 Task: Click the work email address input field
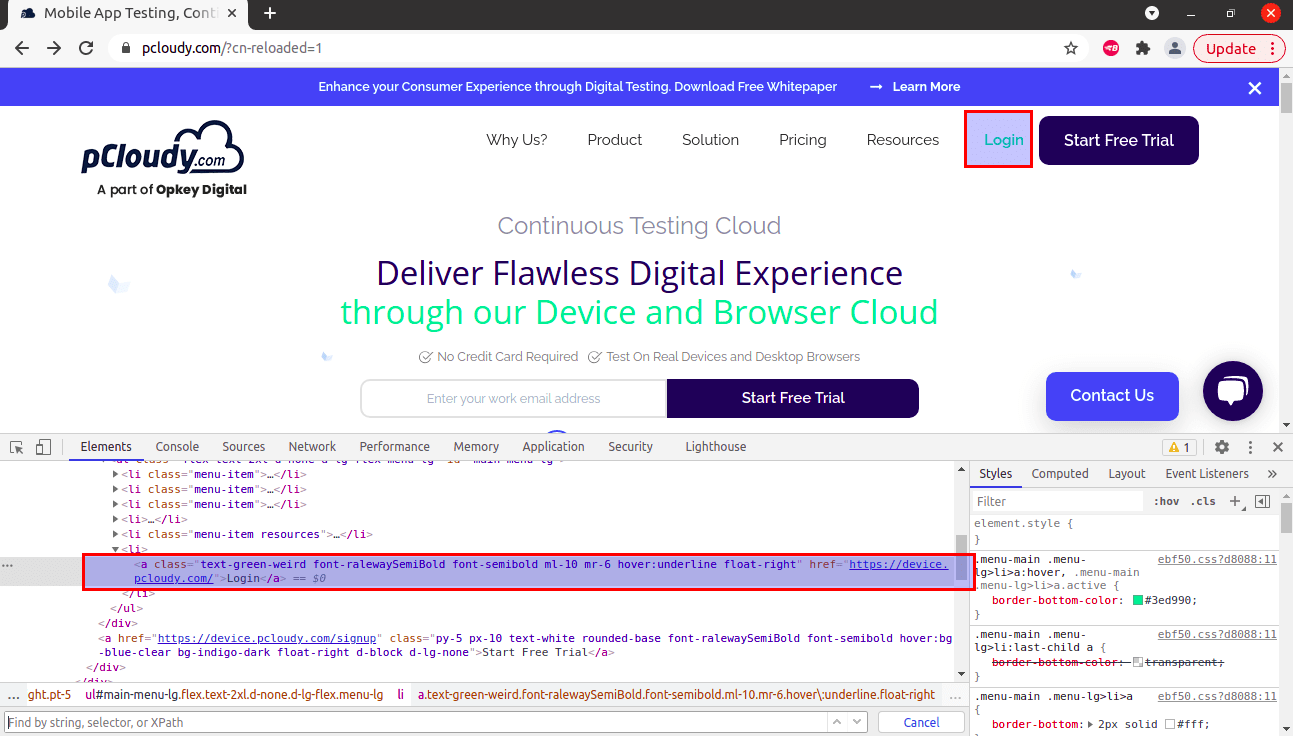pos(513,398)
